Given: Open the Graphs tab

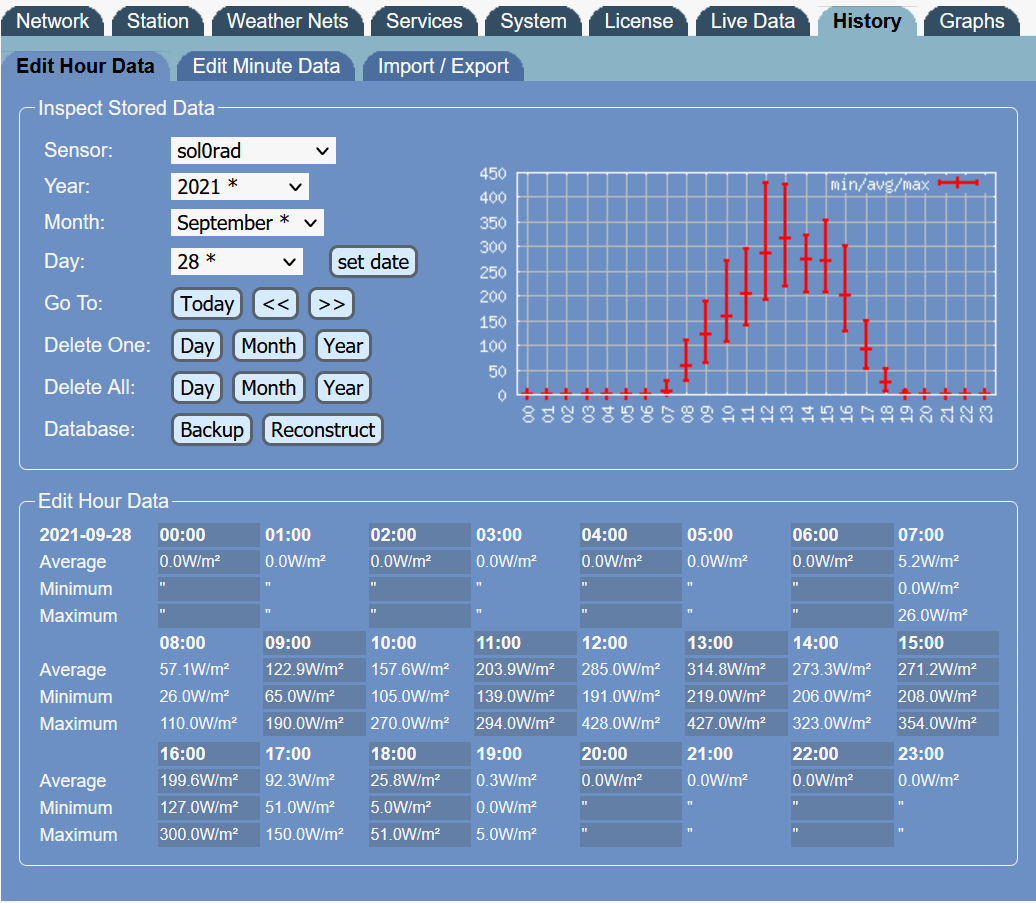Looking at the screenshot, I should [971, 21].
